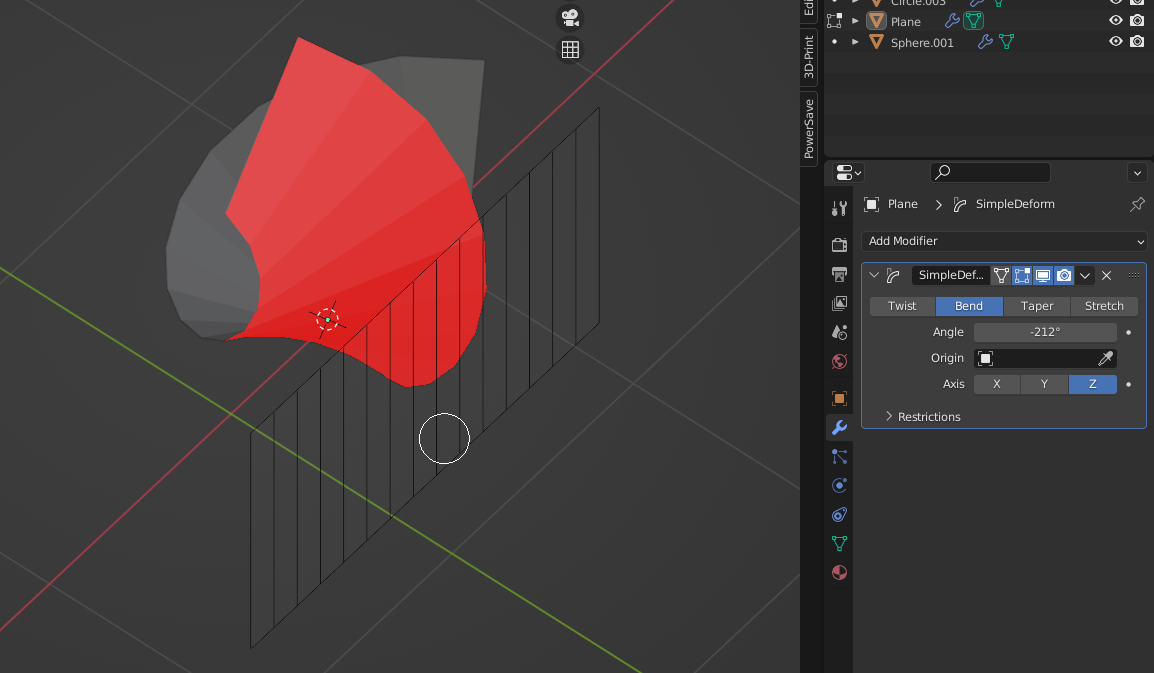Image resolution: width=1154 pixels, height=673 pixels.
Task: Set deform axis to X
Action: [x=996, y=384]
